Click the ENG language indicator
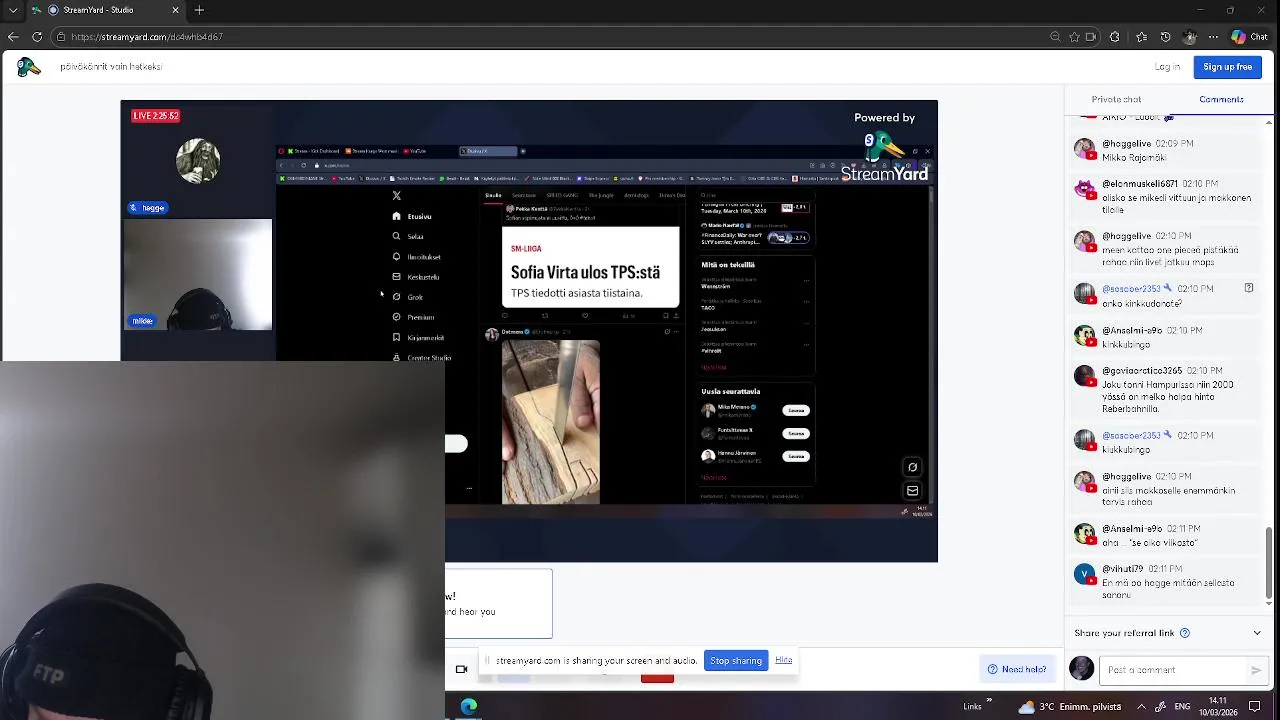 (x=1181, y=706)
